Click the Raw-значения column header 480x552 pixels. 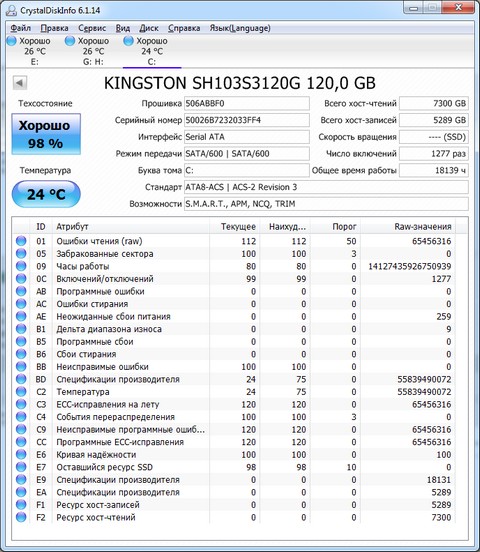click(408, 227)
